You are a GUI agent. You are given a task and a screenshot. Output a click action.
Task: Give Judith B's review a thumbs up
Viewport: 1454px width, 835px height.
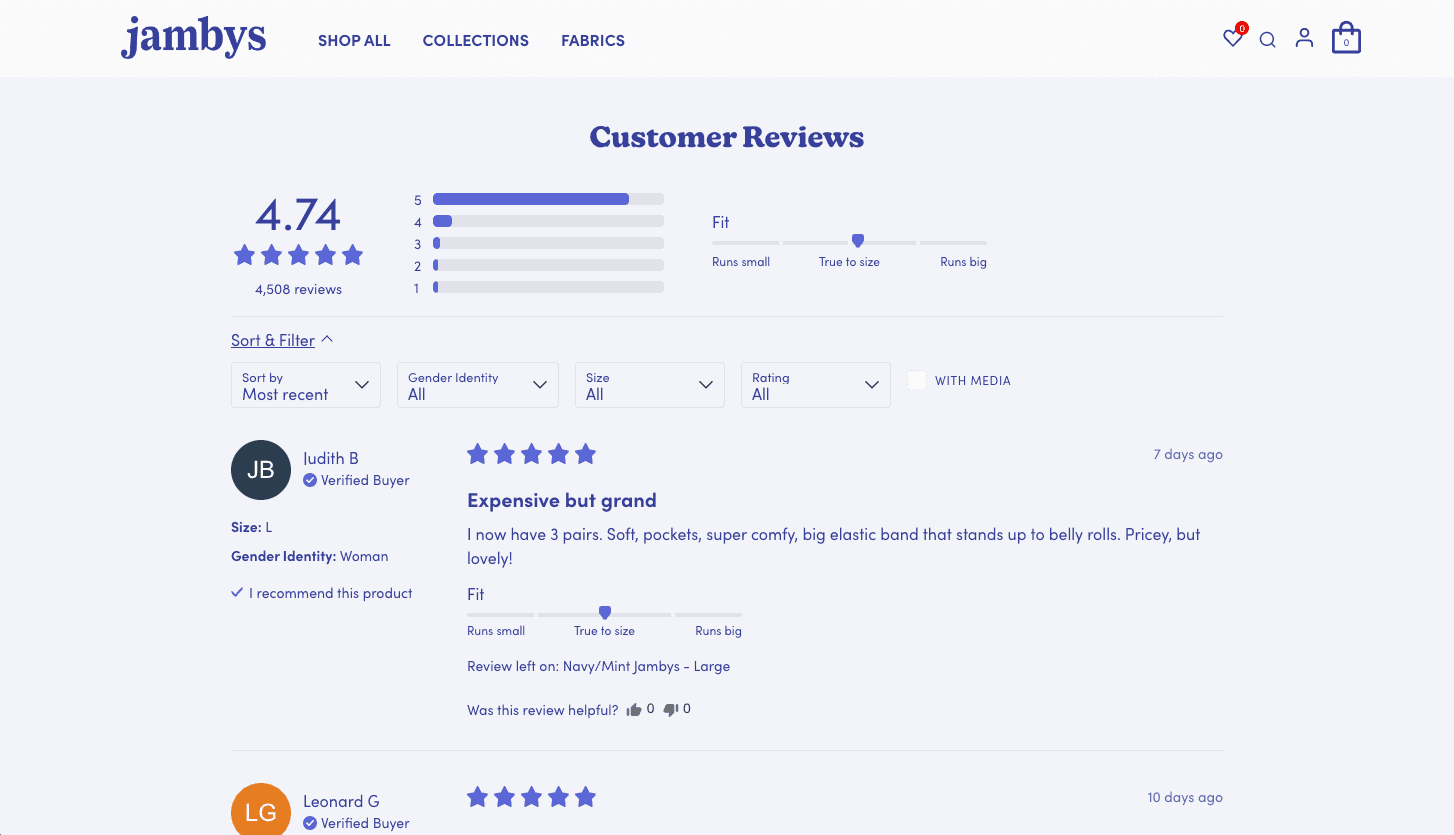tap(634, 710)
